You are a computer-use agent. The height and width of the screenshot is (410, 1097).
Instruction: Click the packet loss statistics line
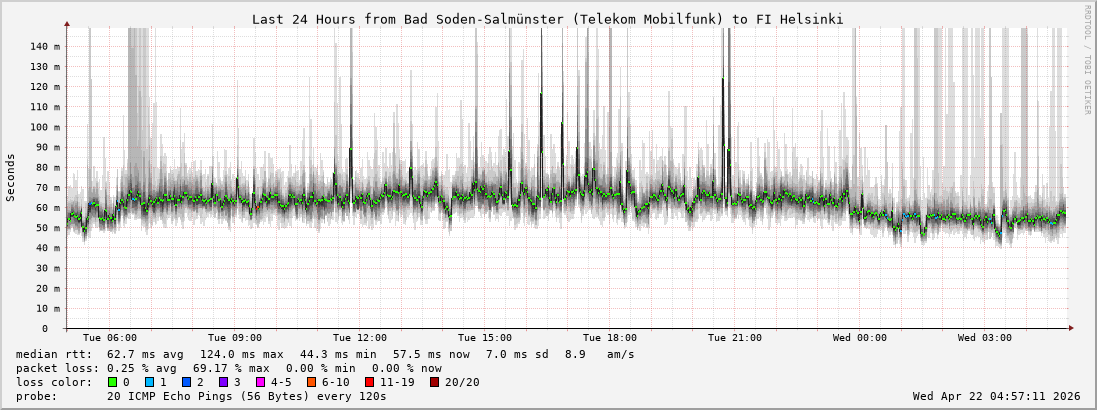(x=228, y=368)
